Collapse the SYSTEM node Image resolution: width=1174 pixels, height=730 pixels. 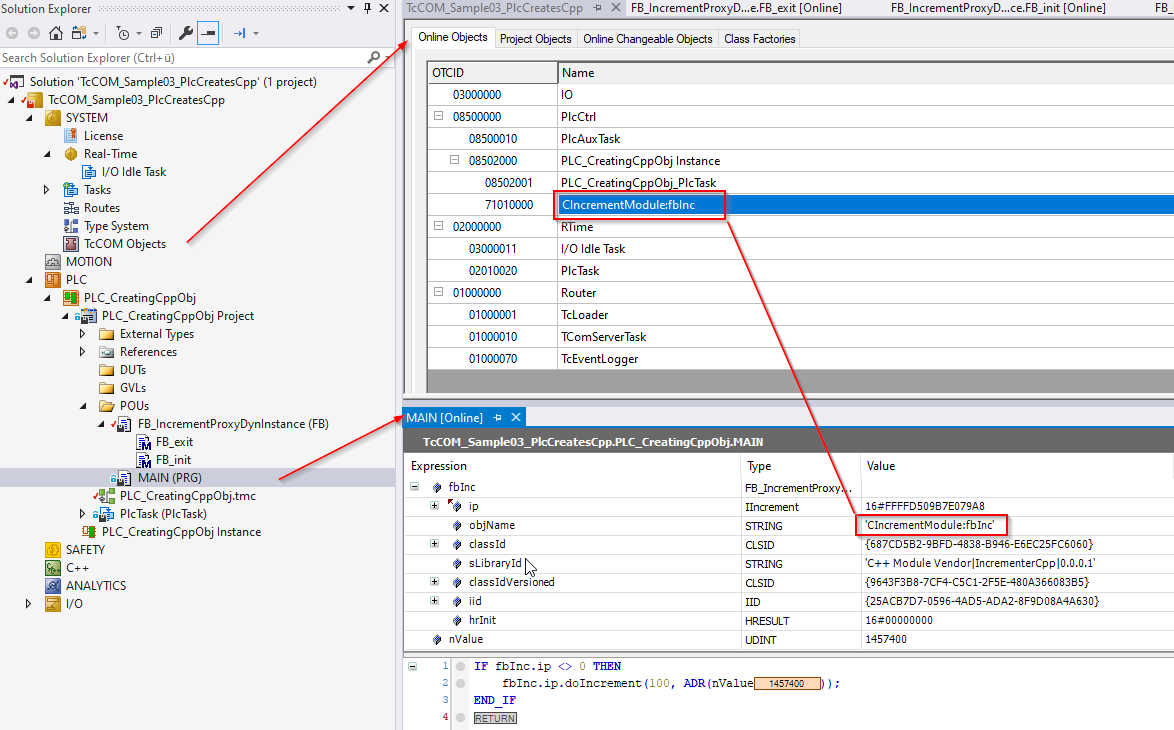tap(29, 118)
